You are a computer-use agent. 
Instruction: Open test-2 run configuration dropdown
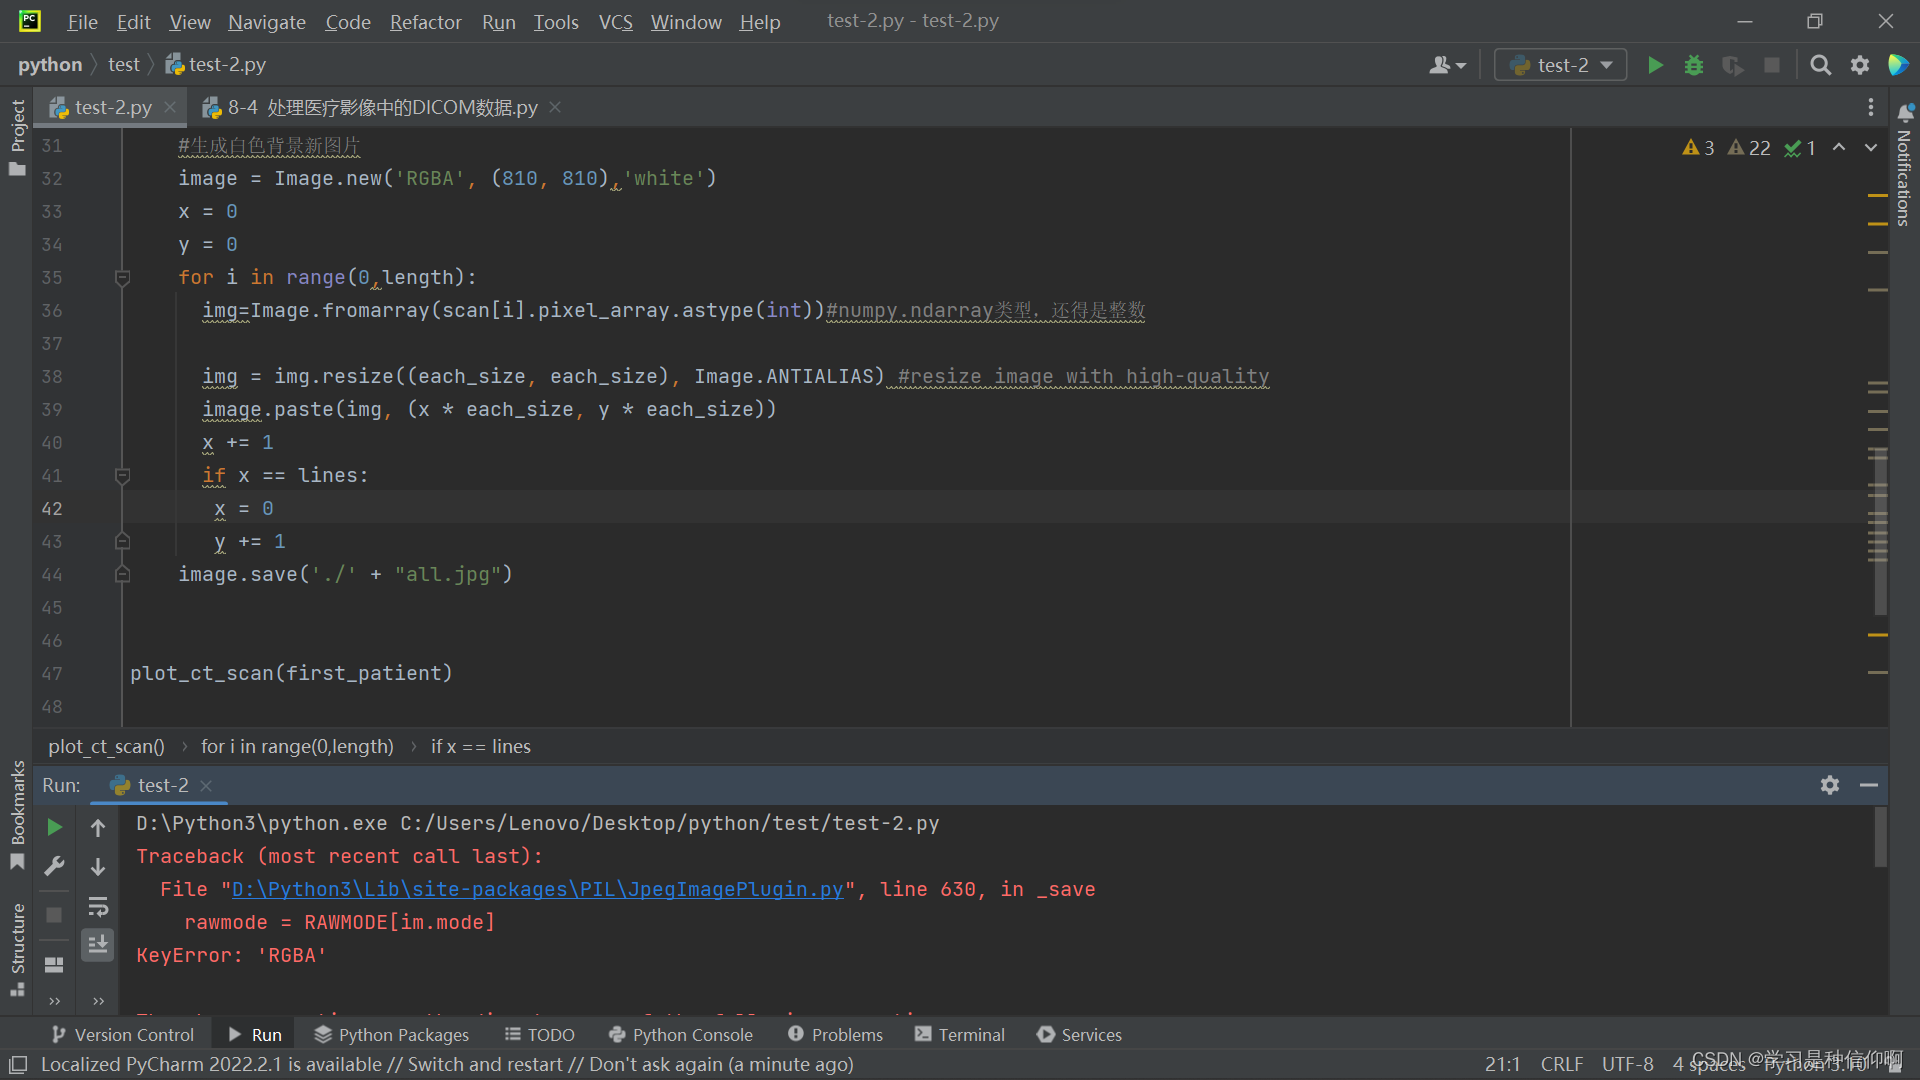point(1560,65)
